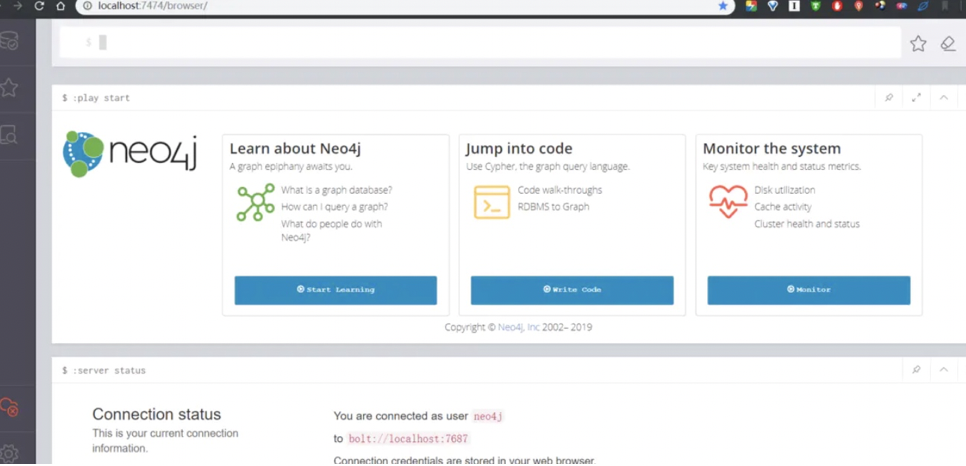The image size is (966, 466).
Task: Open the red cloud sync sidebar icon
Action: pyautogui.click(x=9, y=407)
